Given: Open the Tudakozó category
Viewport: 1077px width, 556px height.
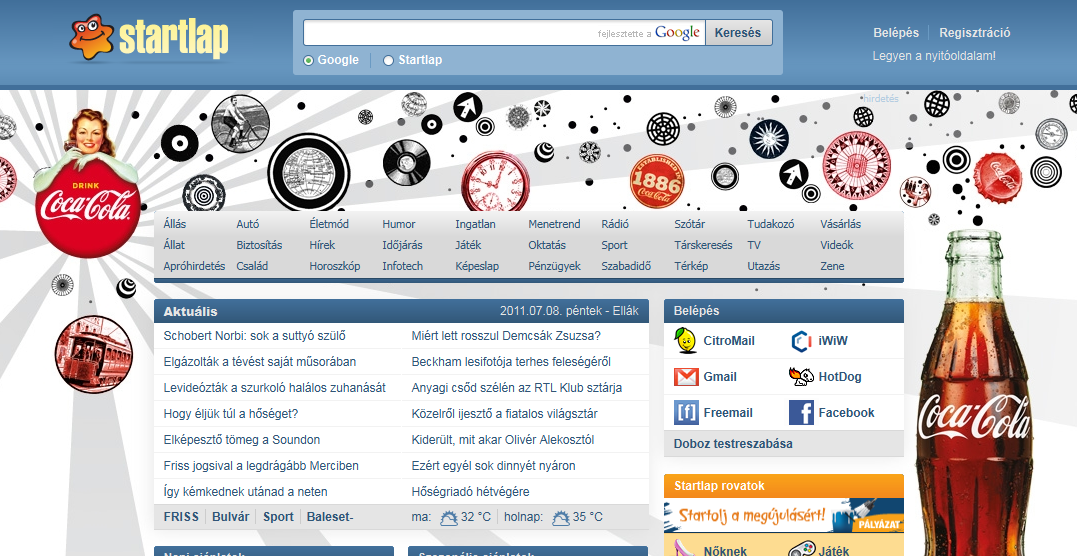Looking at the screenshot, I should point(771,224).
